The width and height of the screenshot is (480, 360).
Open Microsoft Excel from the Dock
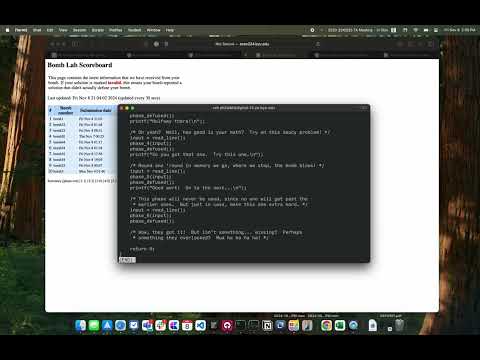[340, 325]
